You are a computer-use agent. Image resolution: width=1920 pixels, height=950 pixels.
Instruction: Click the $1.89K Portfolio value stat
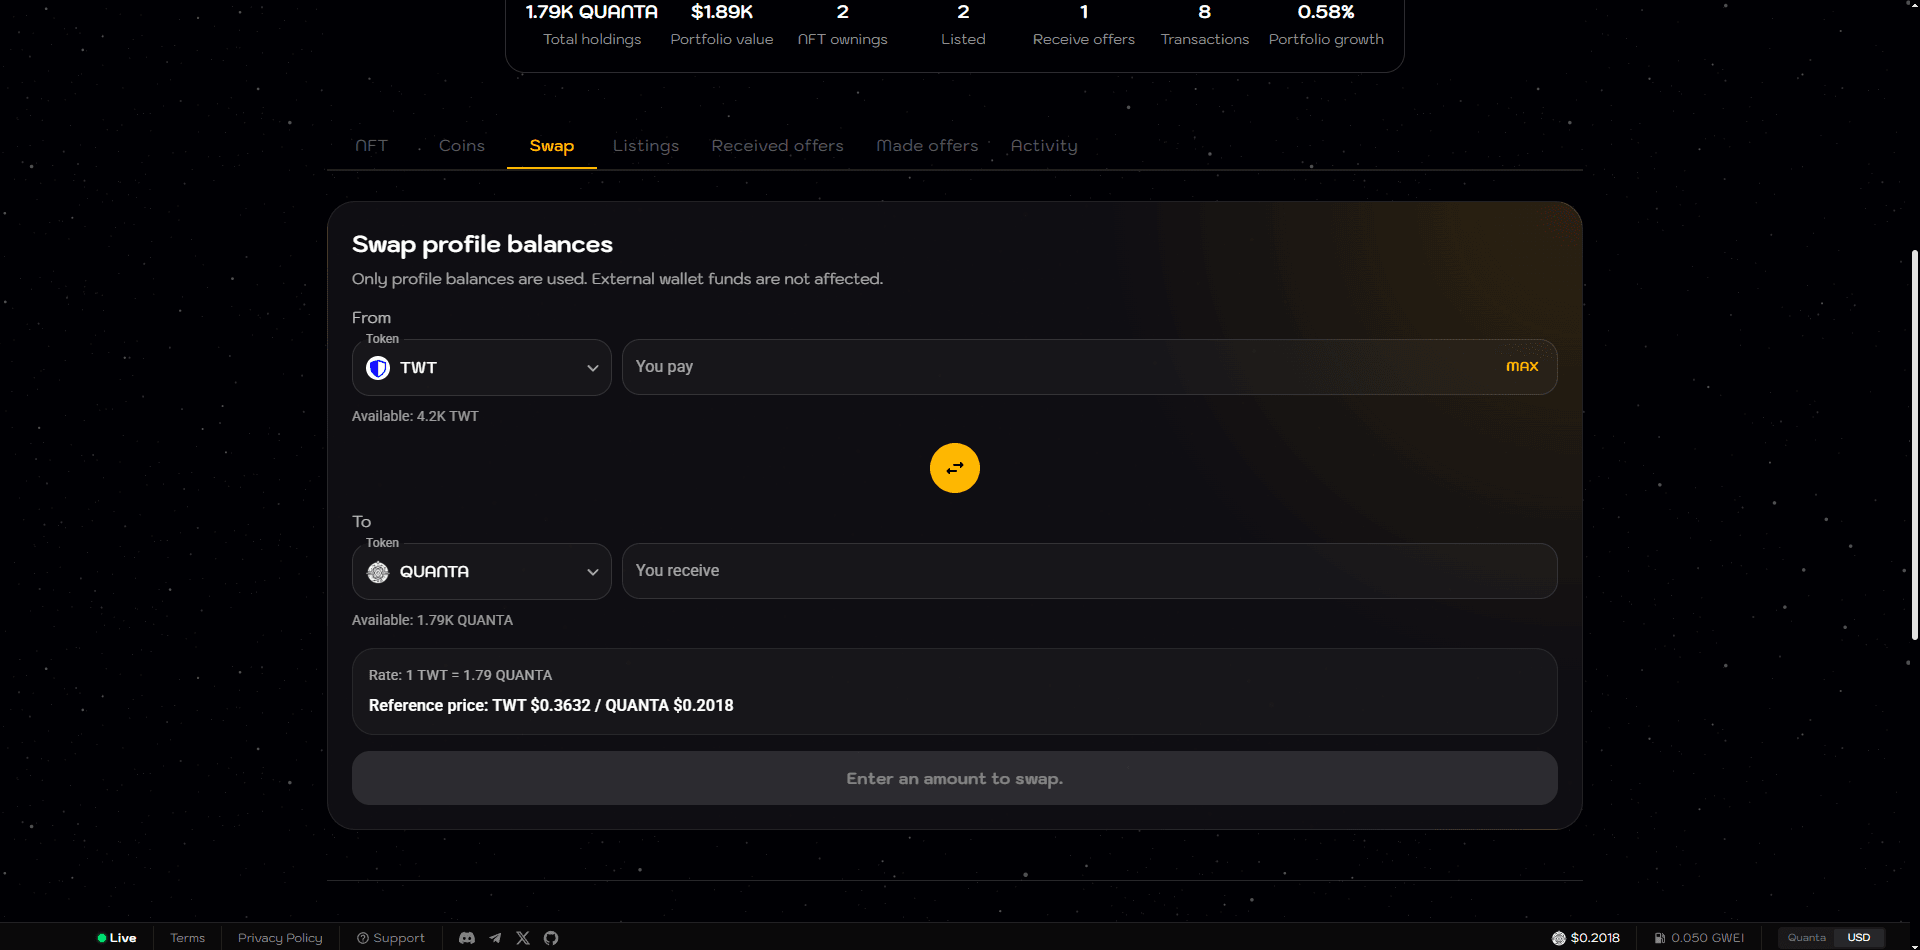(x=722, y=25)
